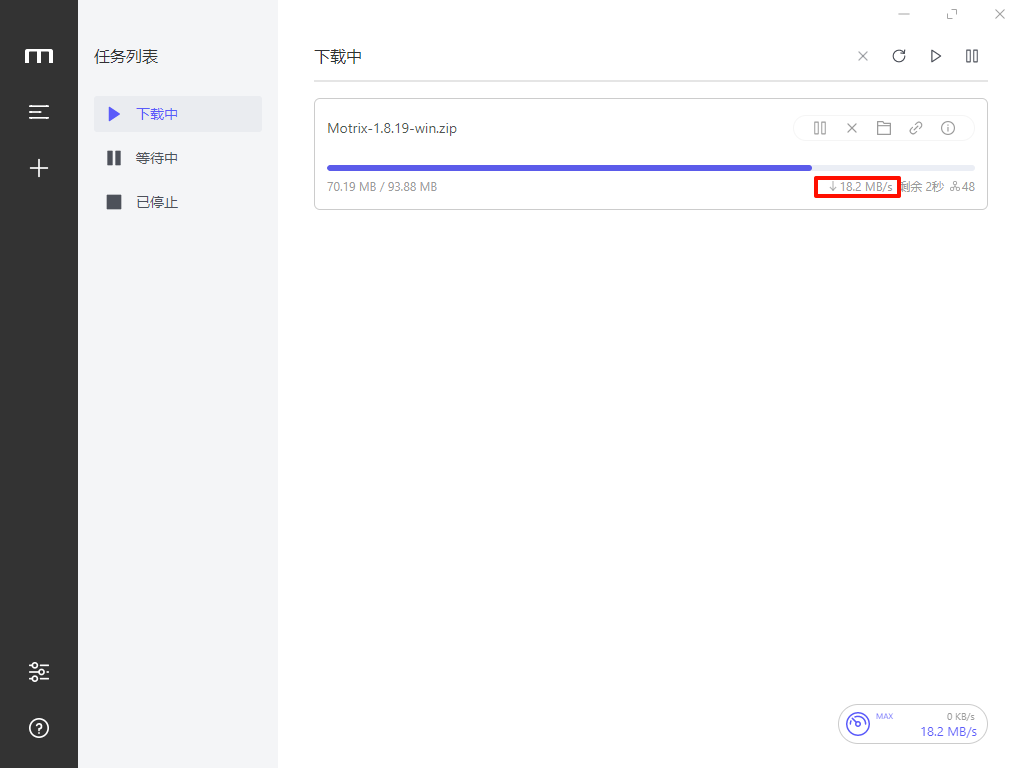Click the download progress bar

tap(650, 168)
